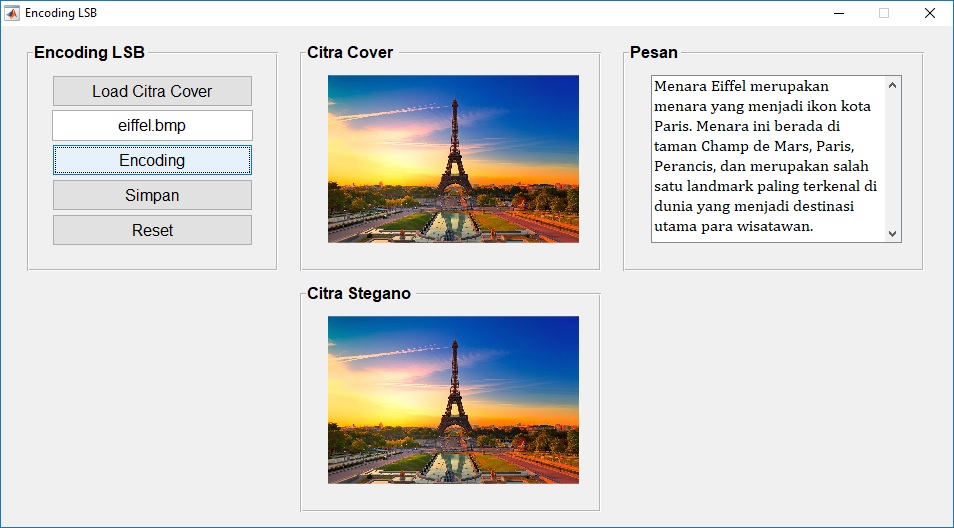The image size is (954, 528).
Task: Run the Encoding button
Action: (x=152, y=160)
